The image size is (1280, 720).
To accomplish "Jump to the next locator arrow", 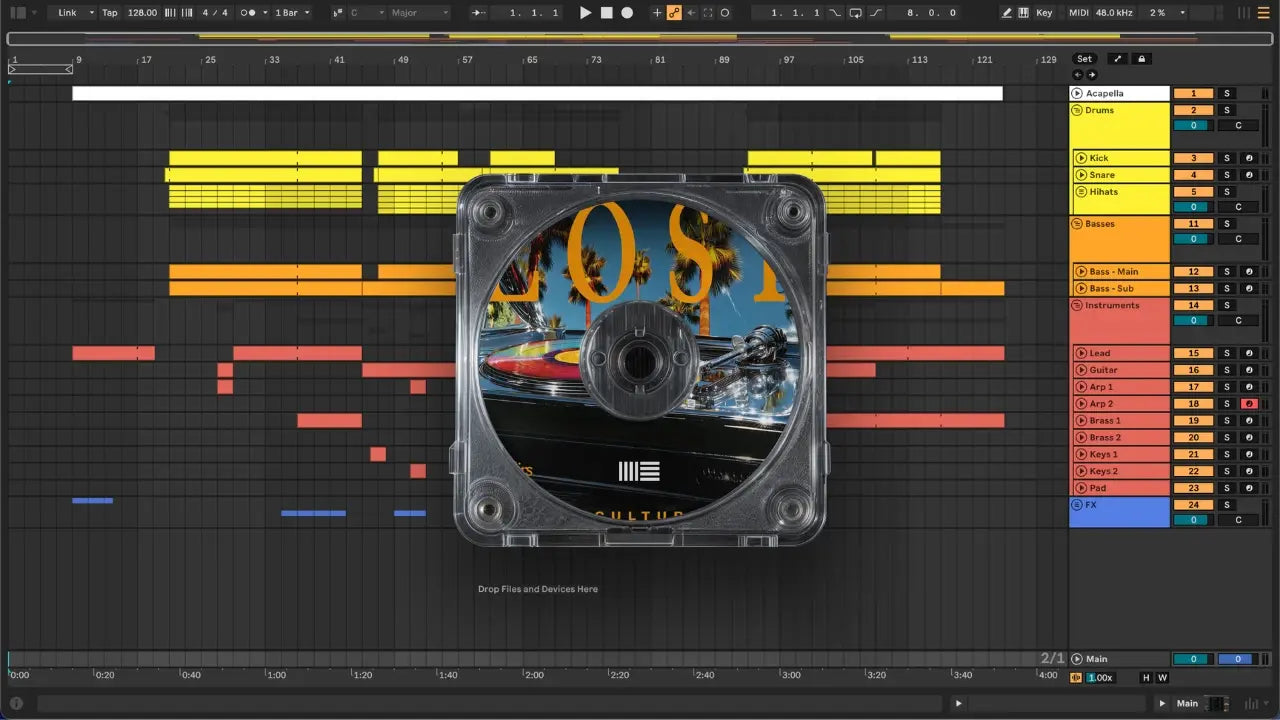I will 1091,75.
